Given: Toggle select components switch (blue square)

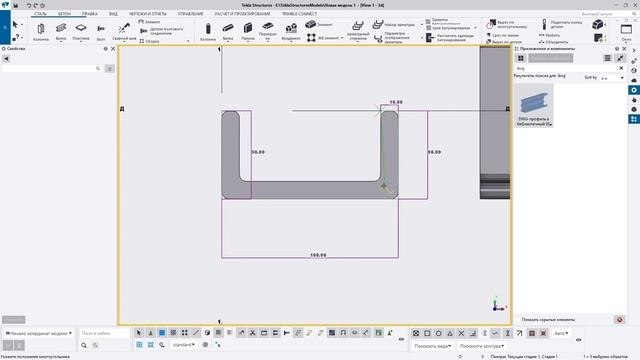Looking at the screenshot, I should click(x=162, y=333).
